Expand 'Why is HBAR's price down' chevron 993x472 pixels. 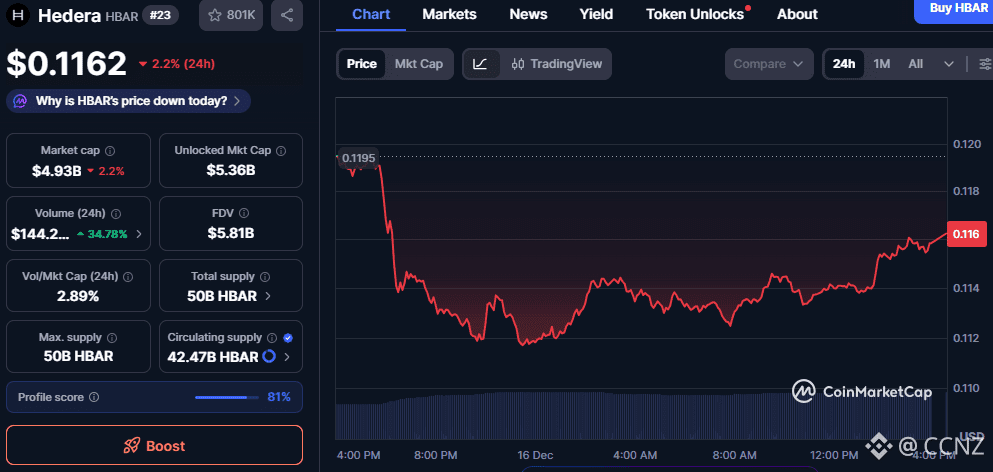point(237,101)
